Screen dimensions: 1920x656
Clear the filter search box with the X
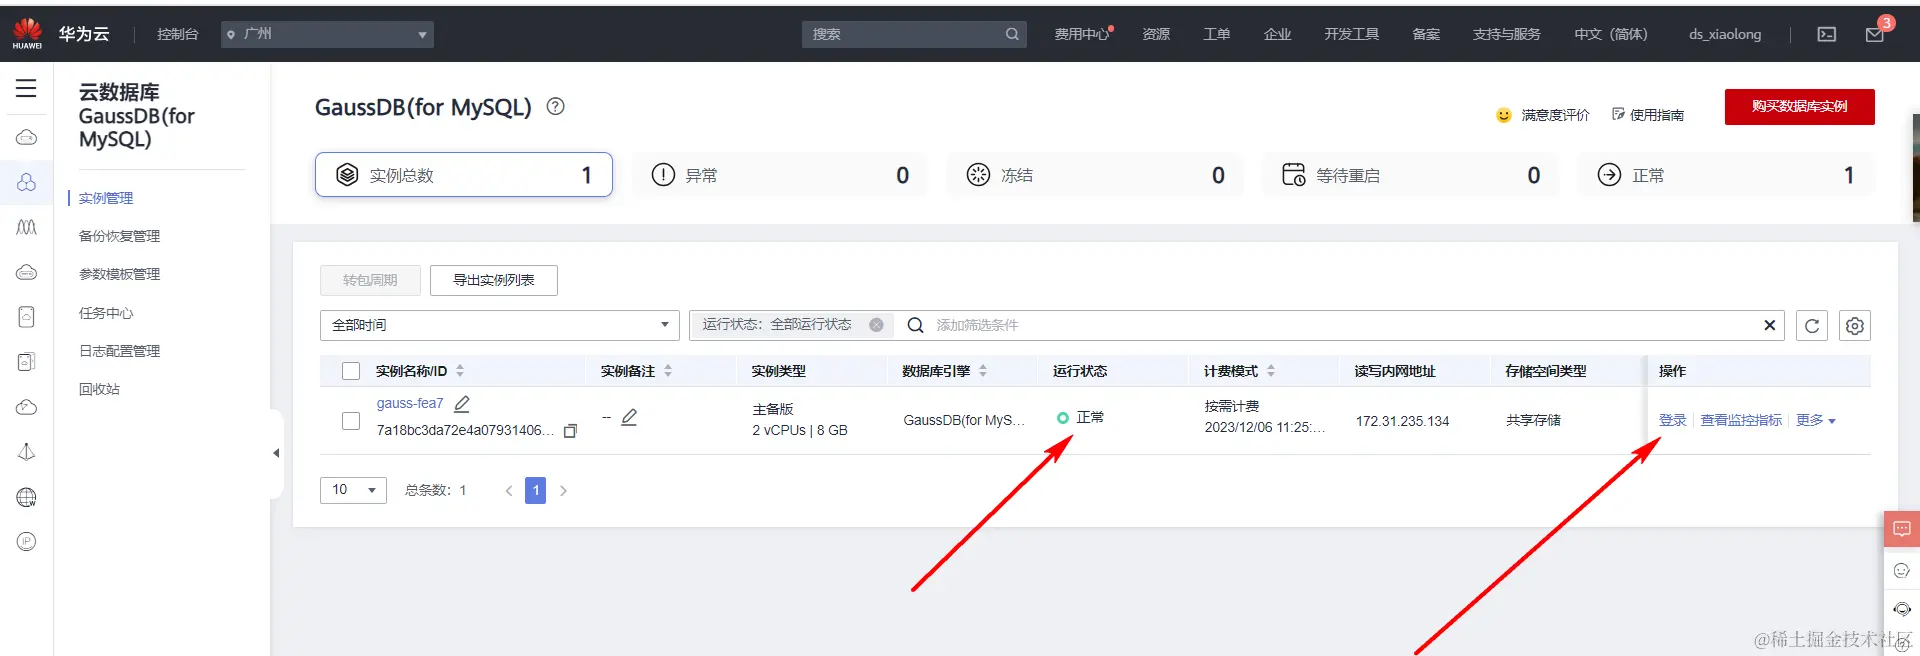tap(1769, 325)
